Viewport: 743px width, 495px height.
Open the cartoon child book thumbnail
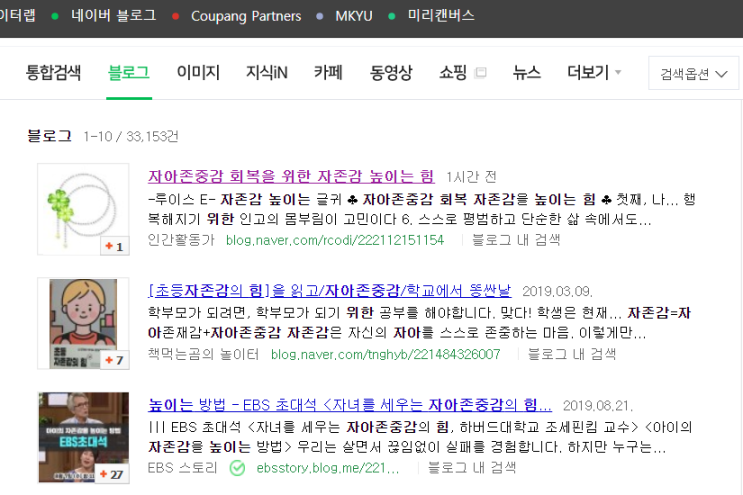point(83,323)
